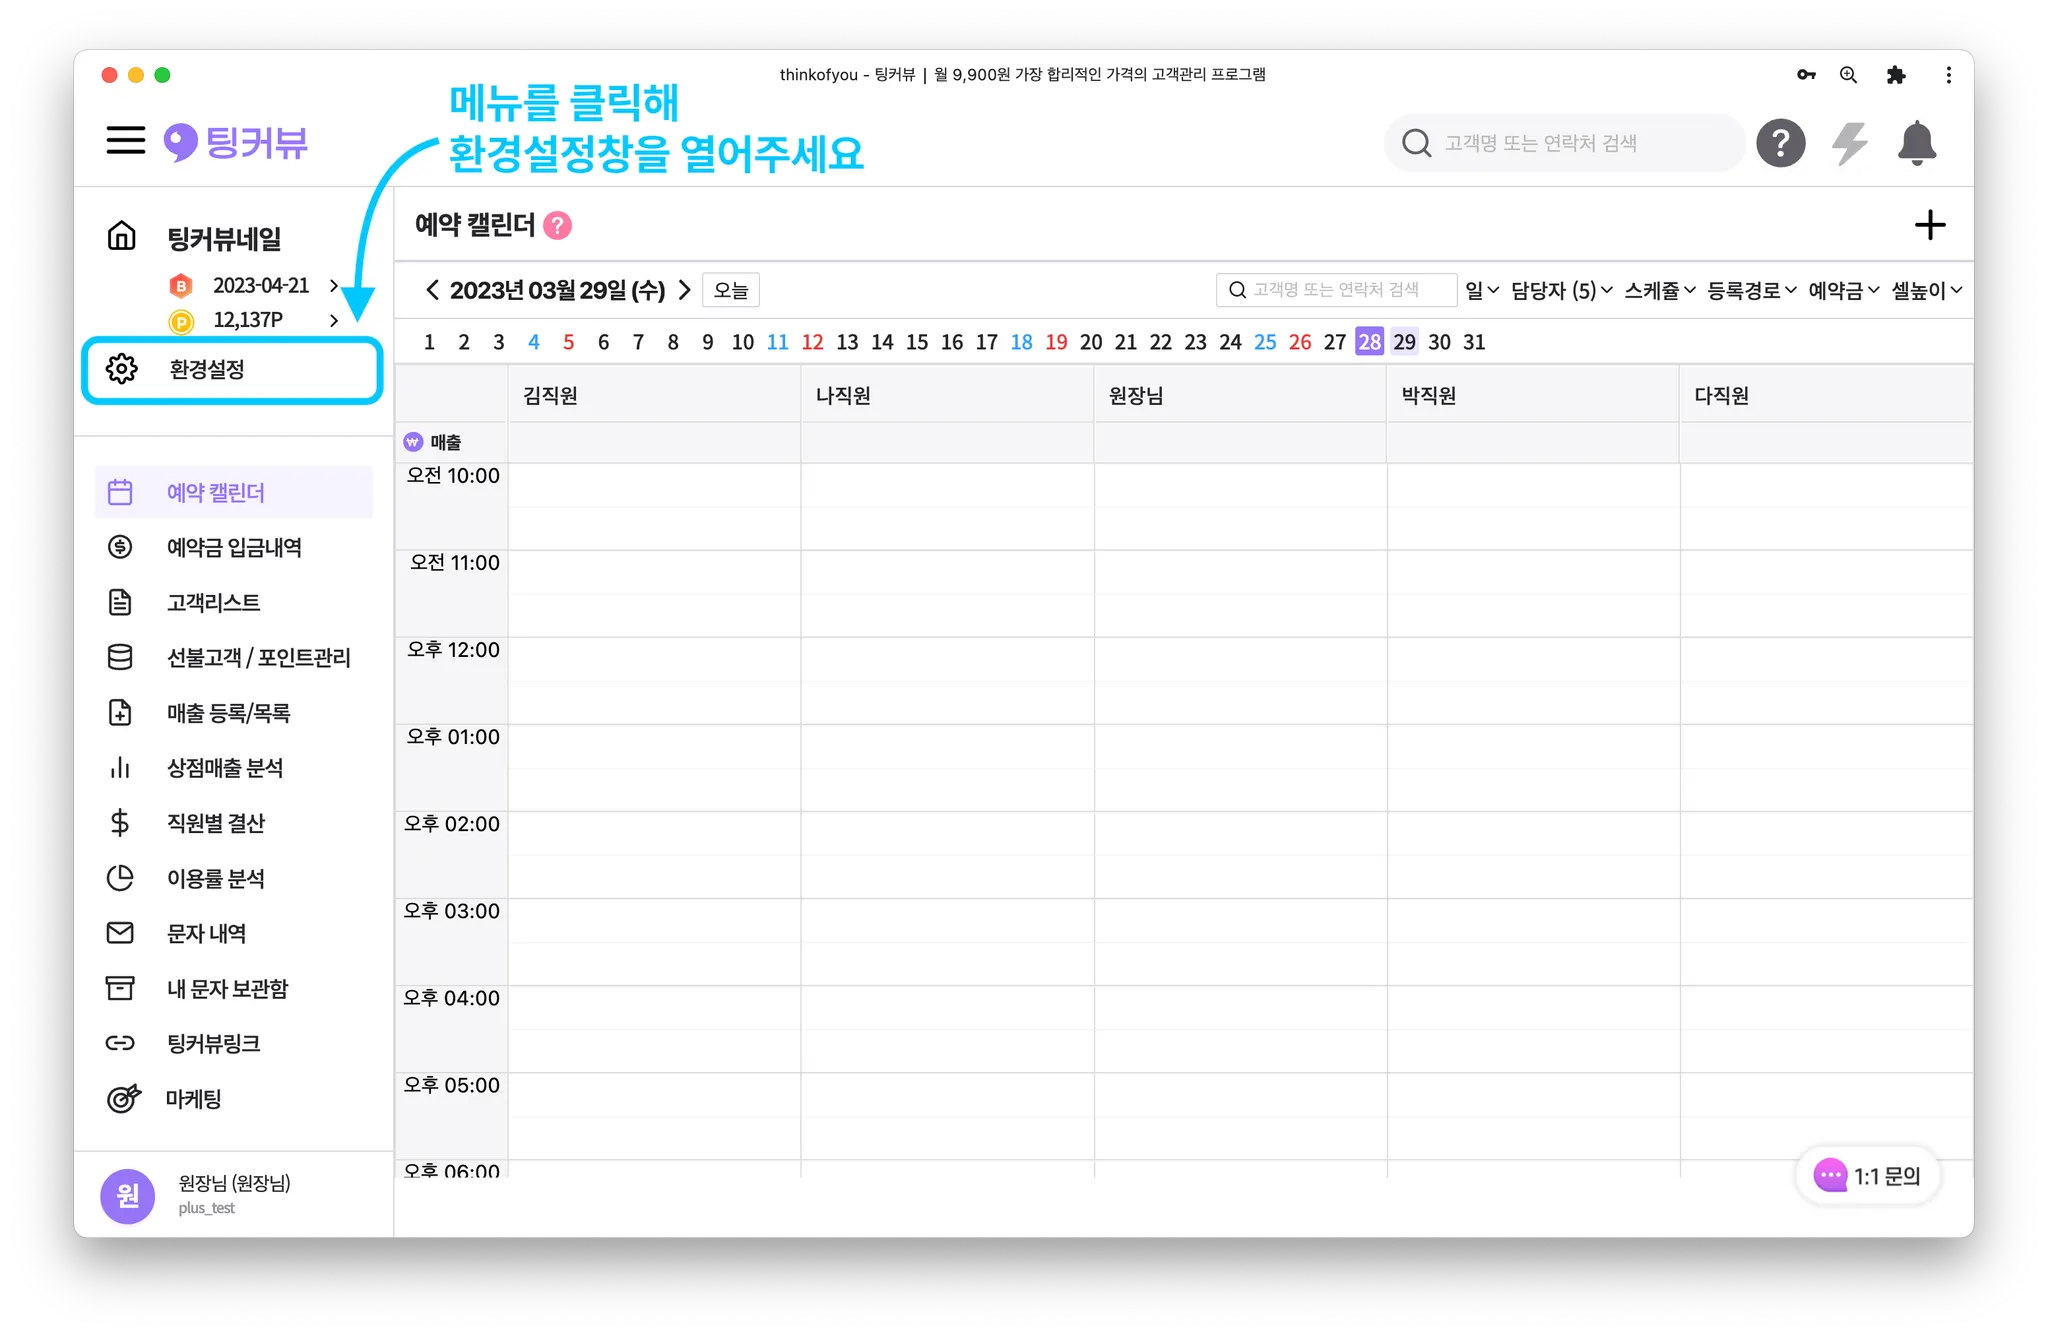Open the lightning bolt quick action icon

(1849, 143)
